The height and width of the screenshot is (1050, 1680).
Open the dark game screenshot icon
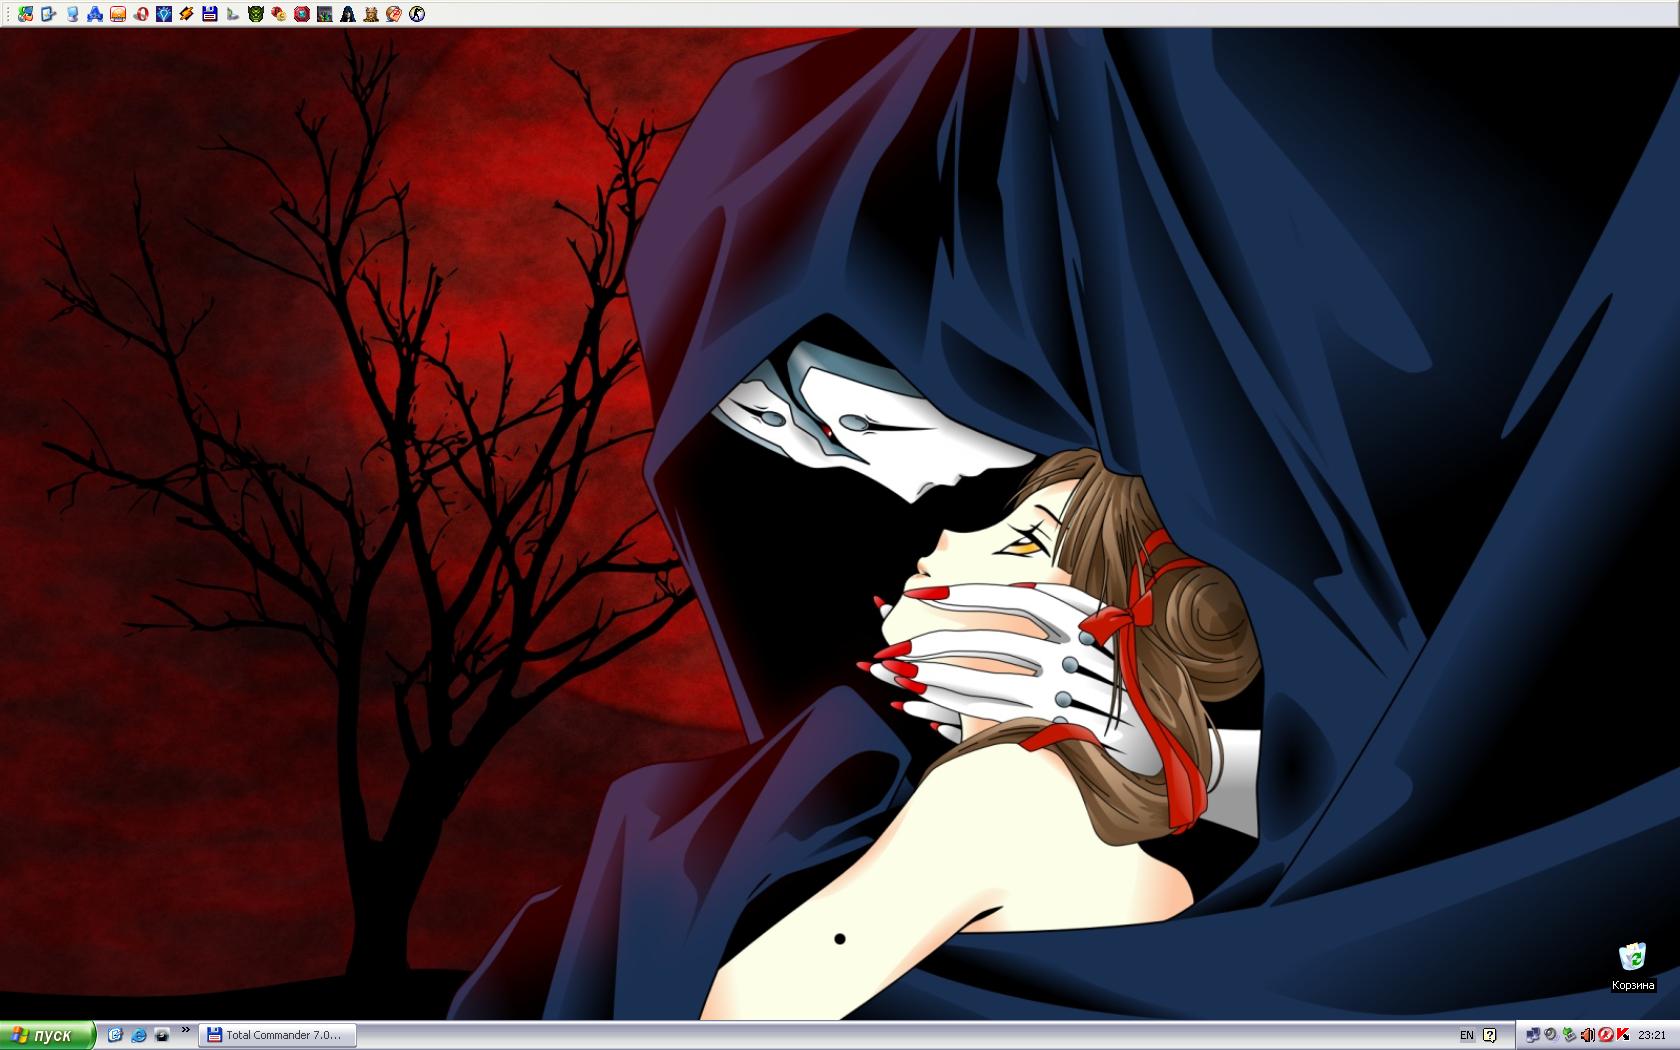[x=325, y=14]
